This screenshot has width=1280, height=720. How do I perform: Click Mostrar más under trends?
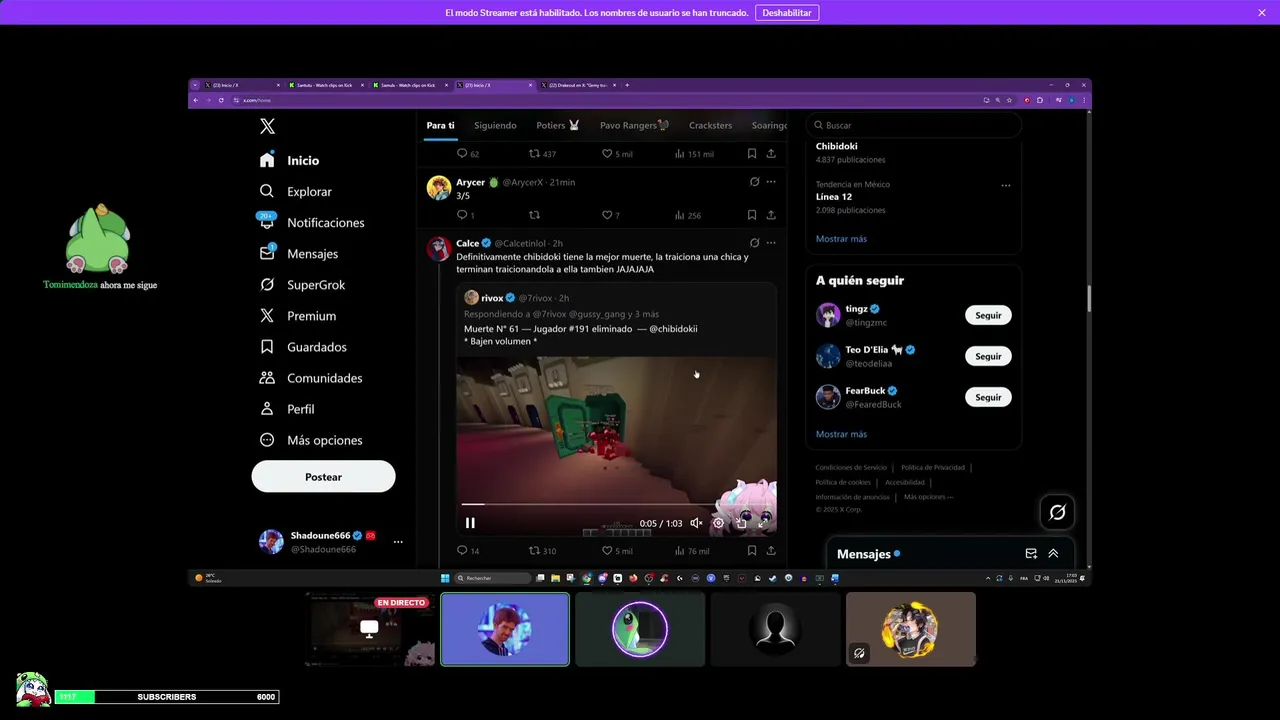coord(841,239)
